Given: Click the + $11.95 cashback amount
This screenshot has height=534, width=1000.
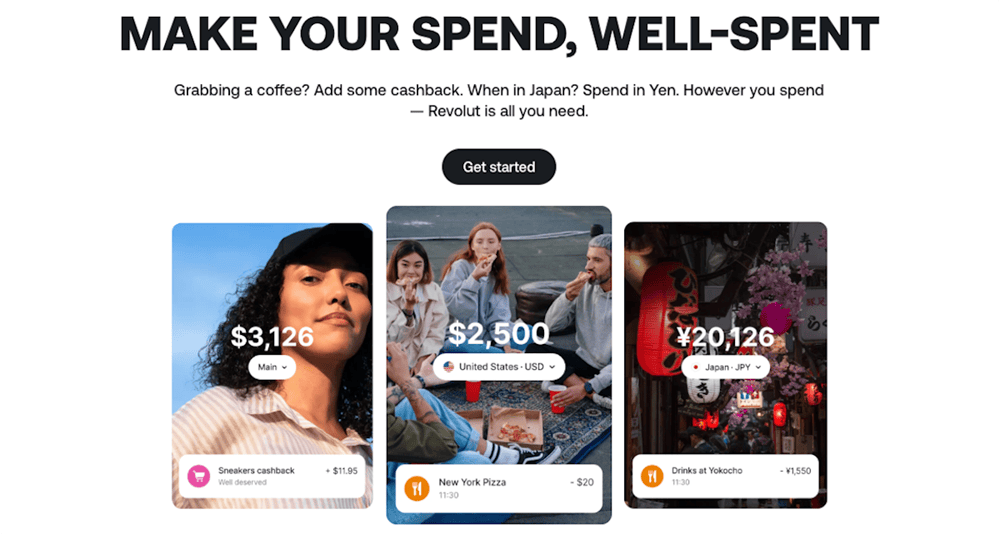Looking at the screenshot, I should pos(341,470).
